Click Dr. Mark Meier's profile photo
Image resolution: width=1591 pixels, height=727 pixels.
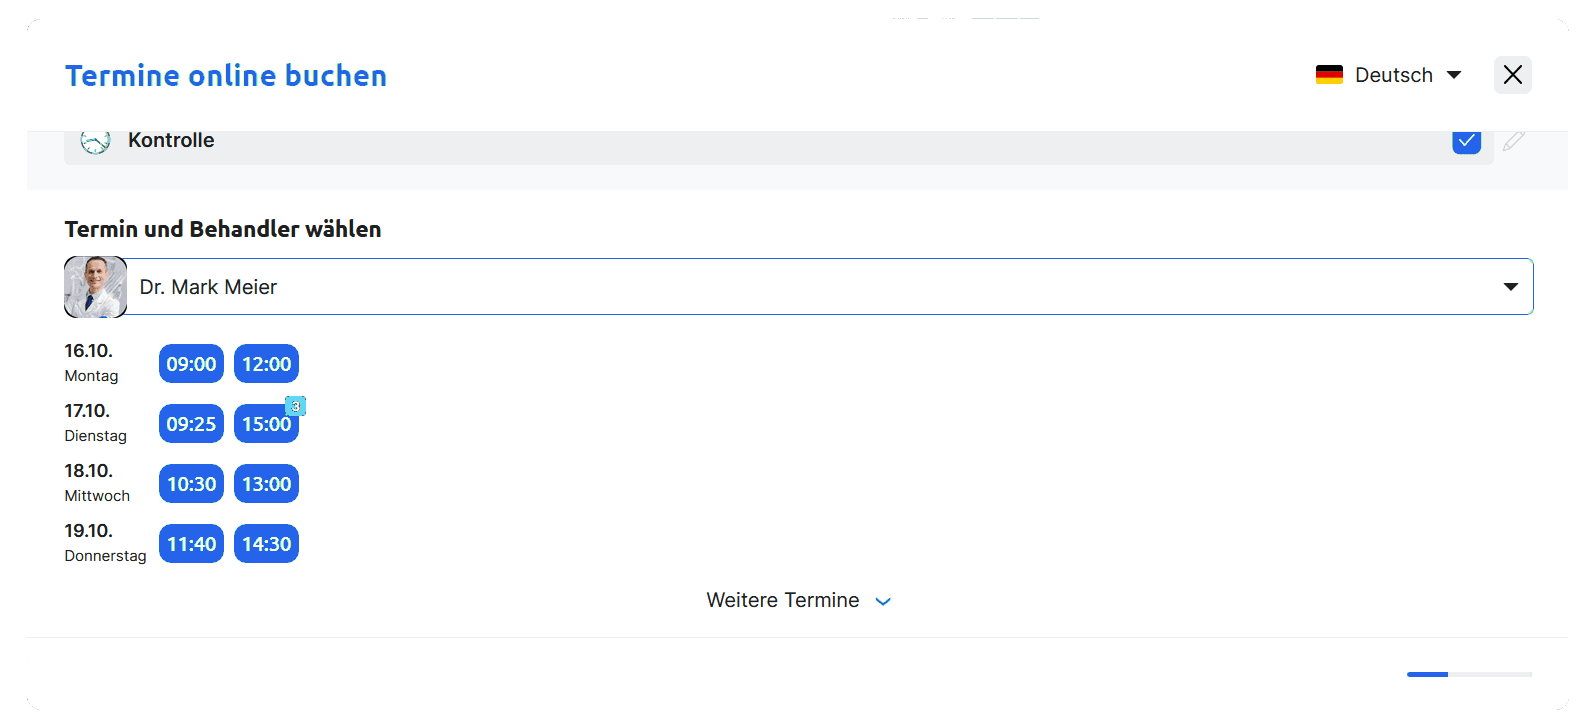[95, 287]
